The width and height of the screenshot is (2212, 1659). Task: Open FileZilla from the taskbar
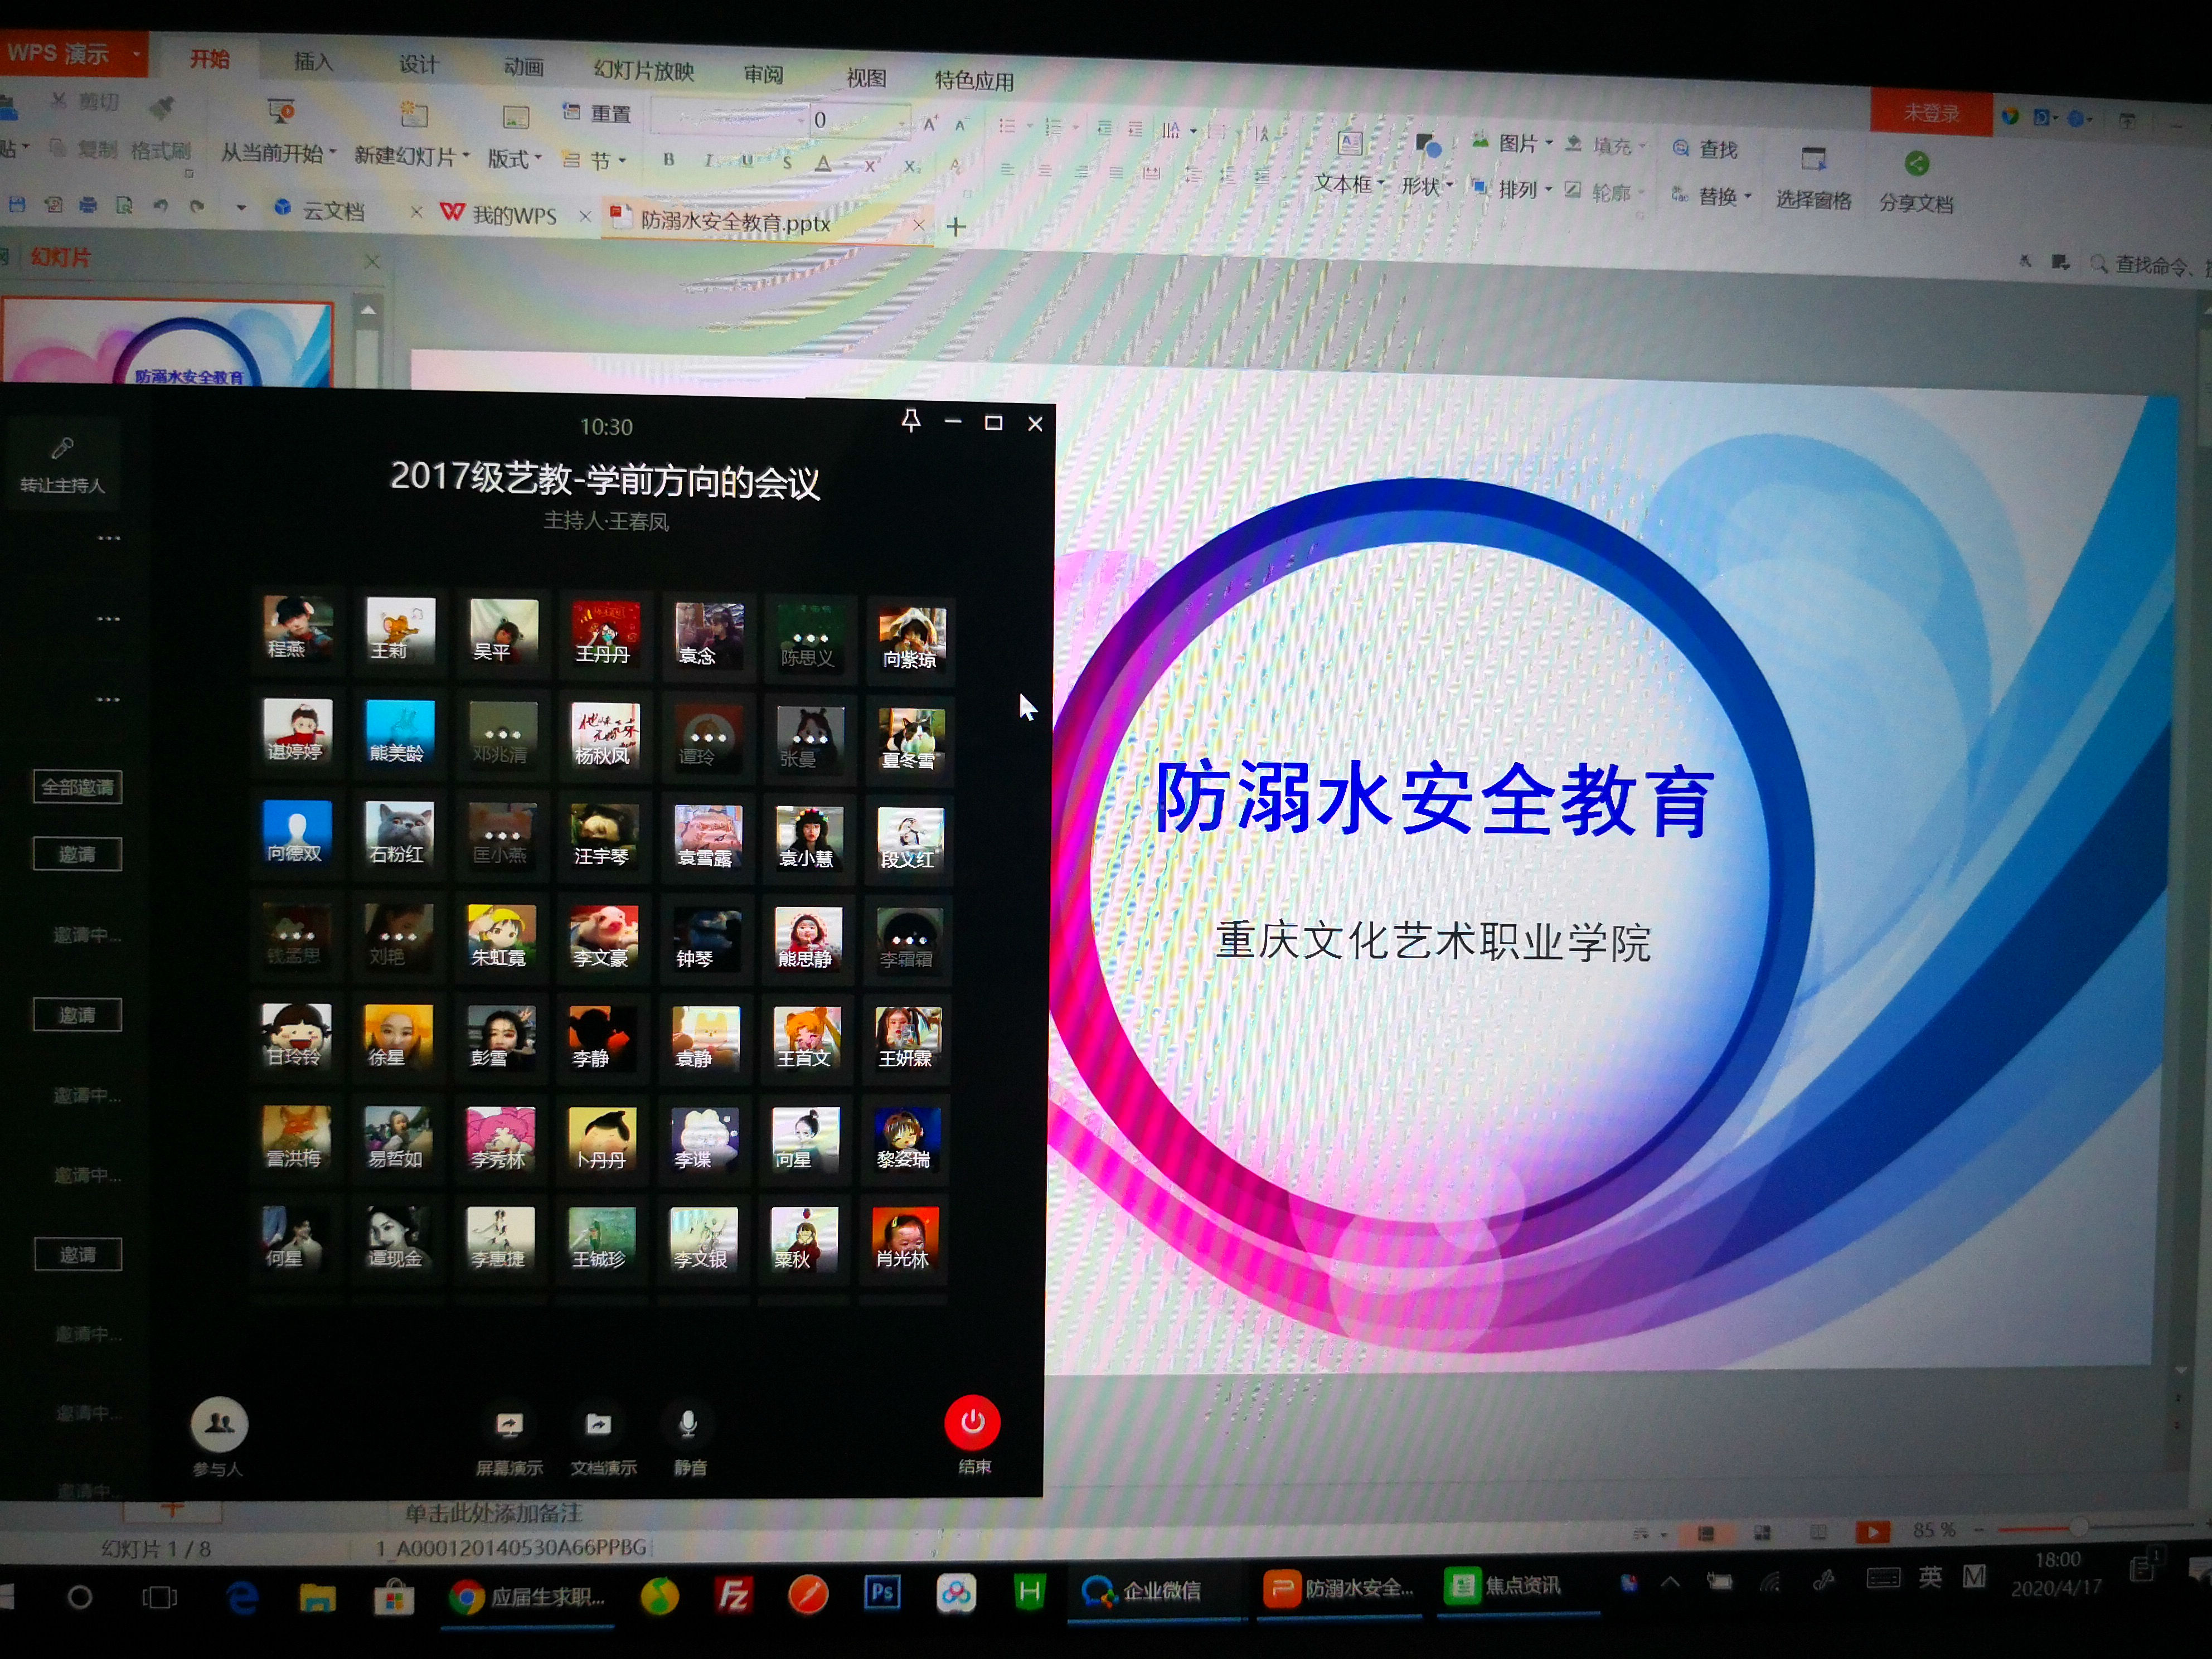733,1595
